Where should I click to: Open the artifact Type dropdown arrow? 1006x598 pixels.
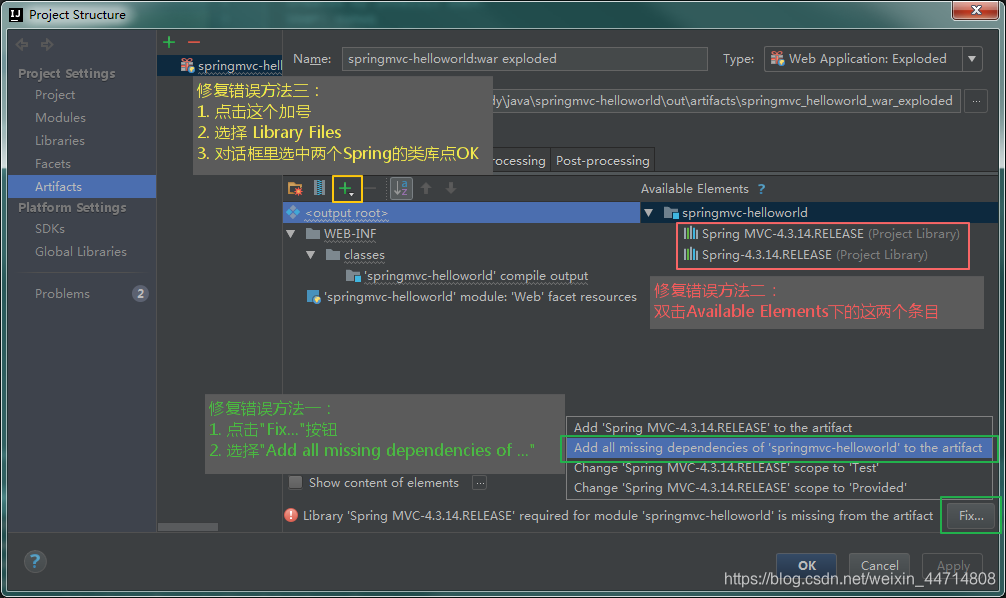pyautogui.click(x=972, y=59)
